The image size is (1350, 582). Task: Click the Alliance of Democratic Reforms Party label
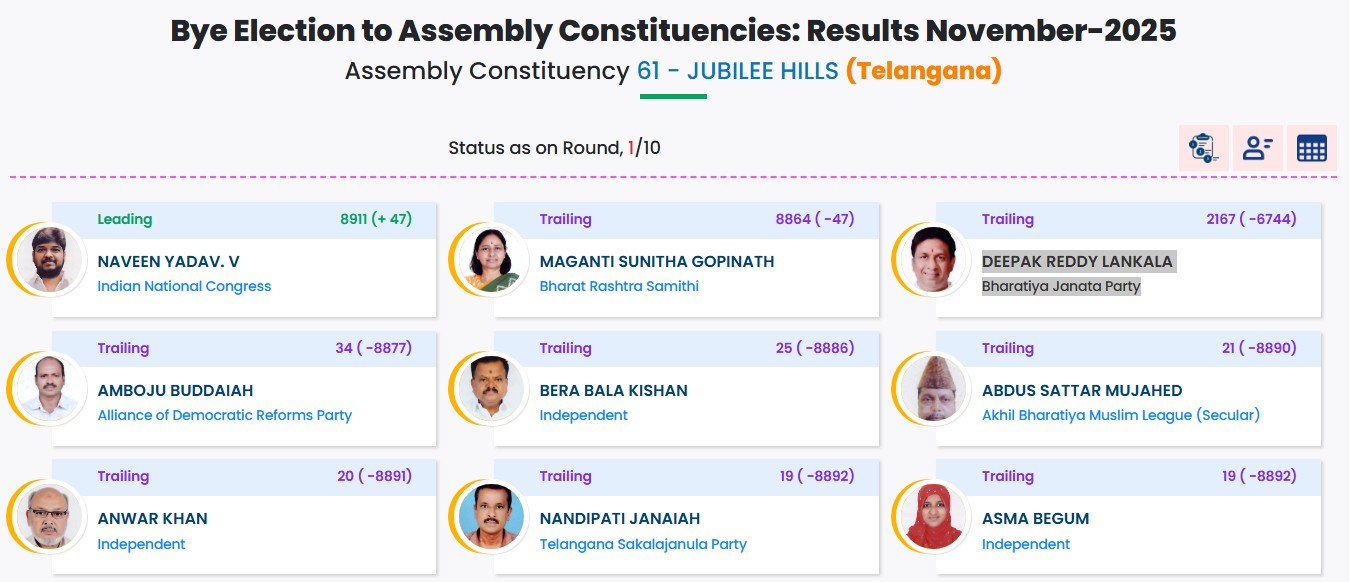click(225, 415)
